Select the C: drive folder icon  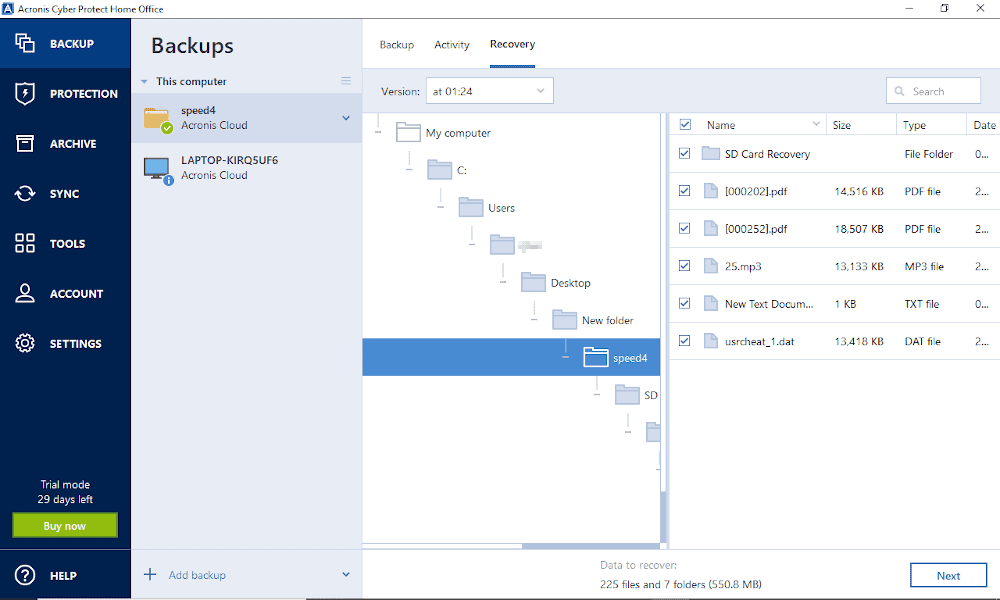point(439,170)
